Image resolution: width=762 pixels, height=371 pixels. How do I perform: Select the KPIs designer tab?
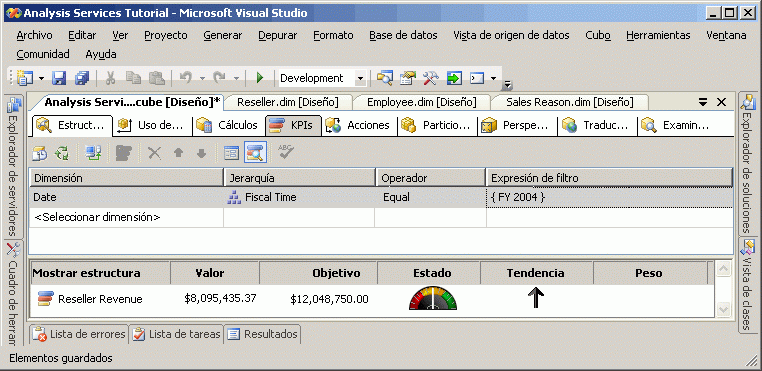(x=294, y=125)
